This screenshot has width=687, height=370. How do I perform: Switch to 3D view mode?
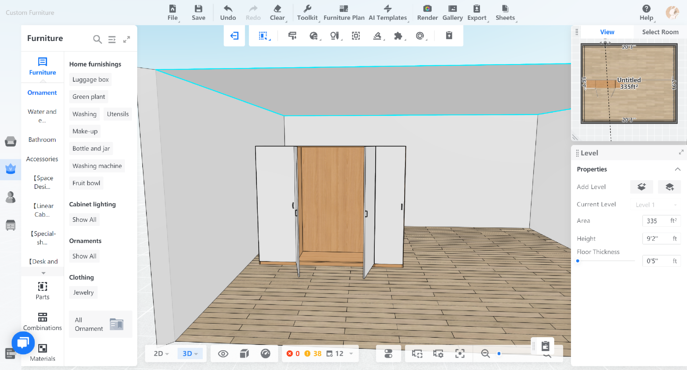pos(190,354)
